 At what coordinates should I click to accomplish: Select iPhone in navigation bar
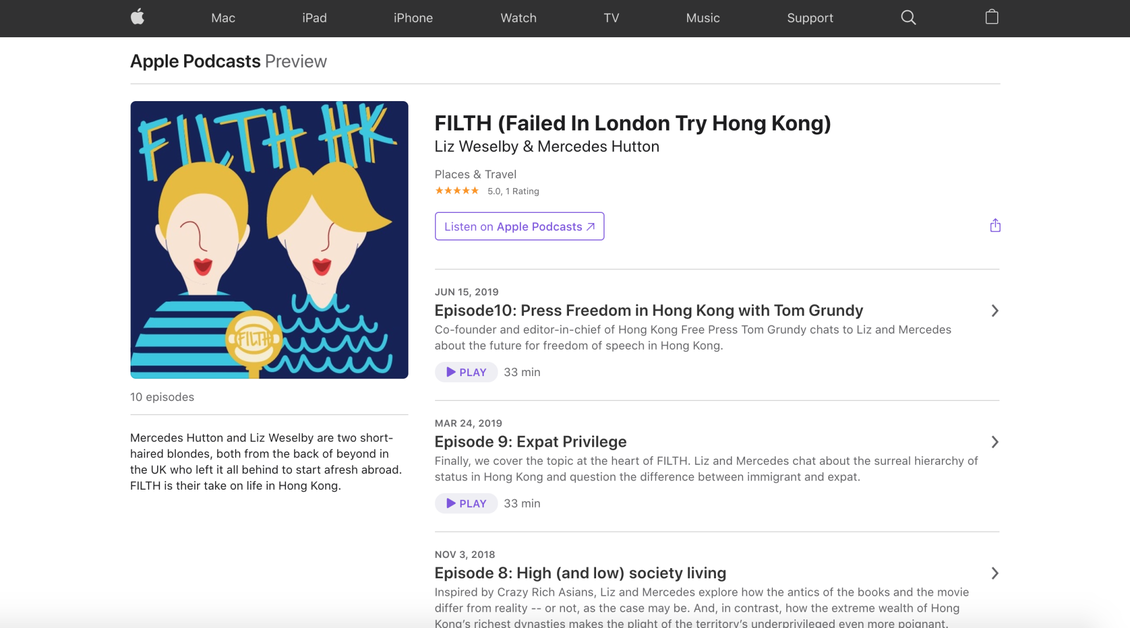(x=413, y=18)
